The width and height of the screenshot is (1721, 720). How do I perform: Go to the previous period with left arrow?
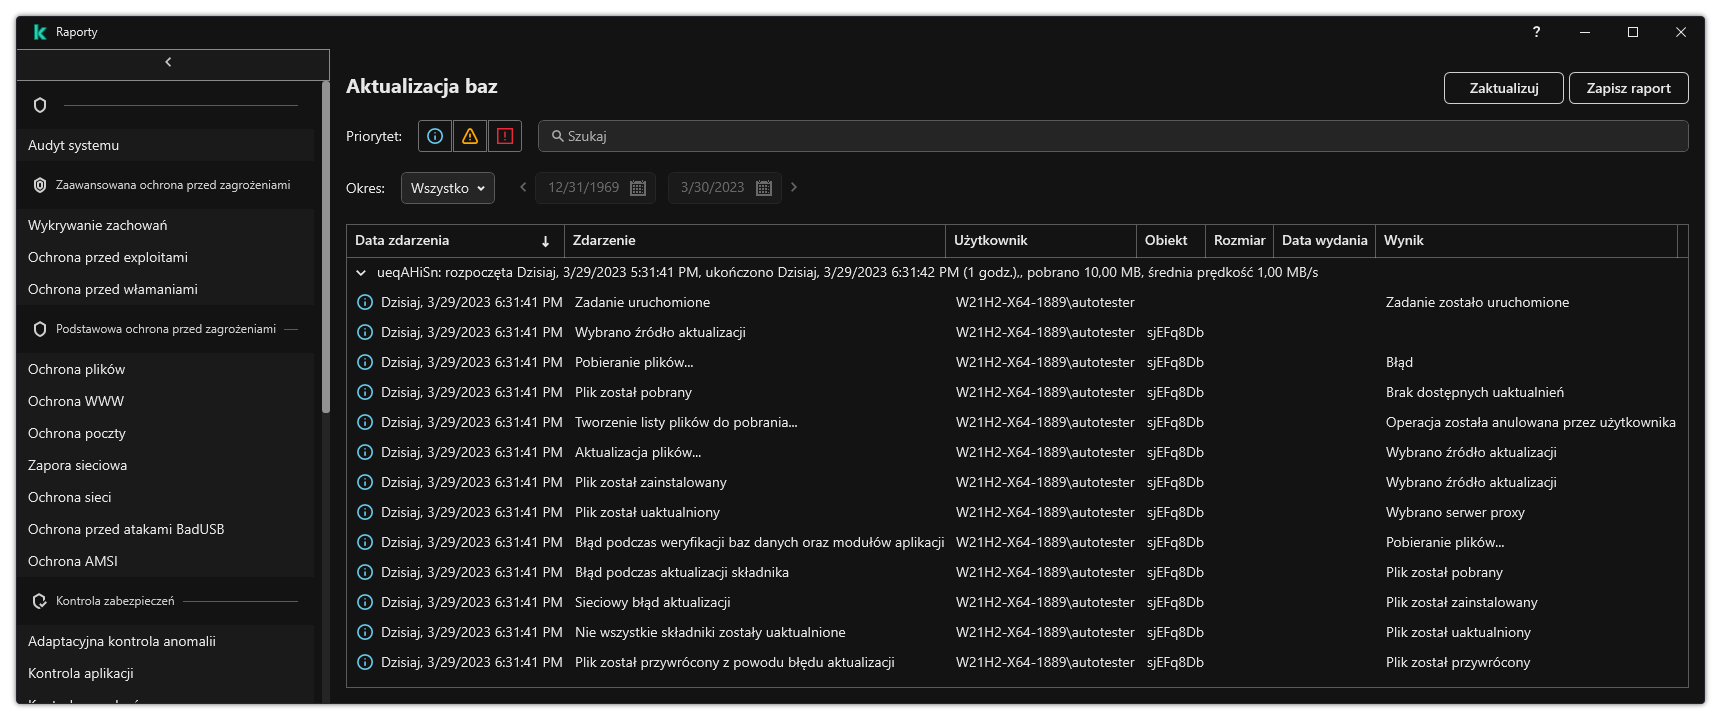point(522,187)
